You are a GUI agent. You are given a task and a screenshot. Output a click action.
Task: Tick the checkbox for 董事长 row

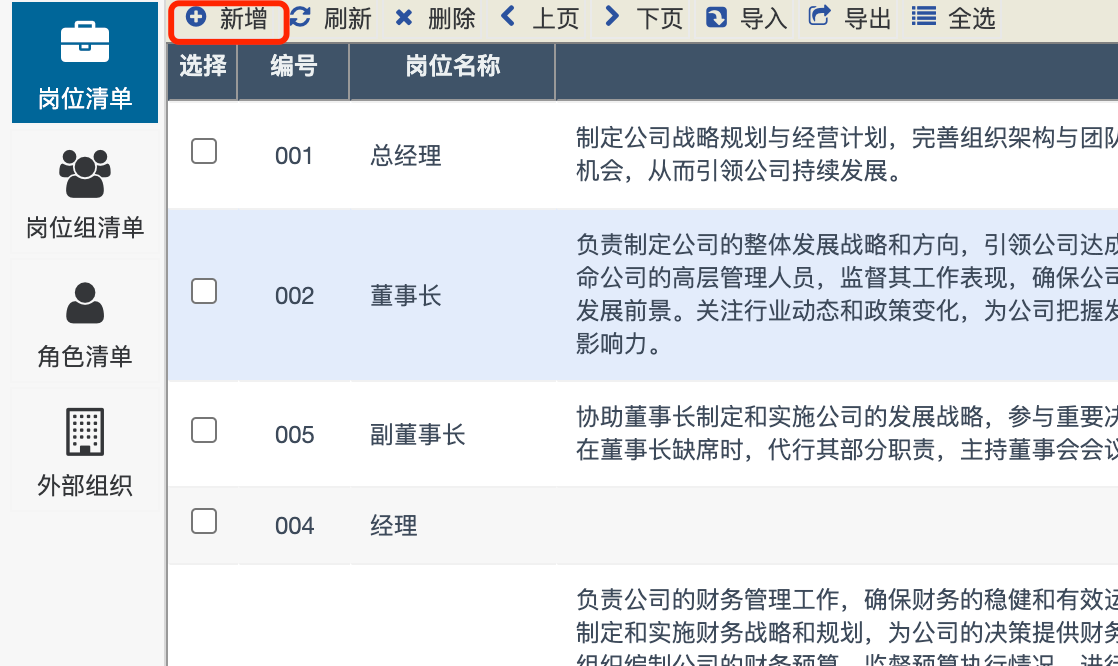204,291
